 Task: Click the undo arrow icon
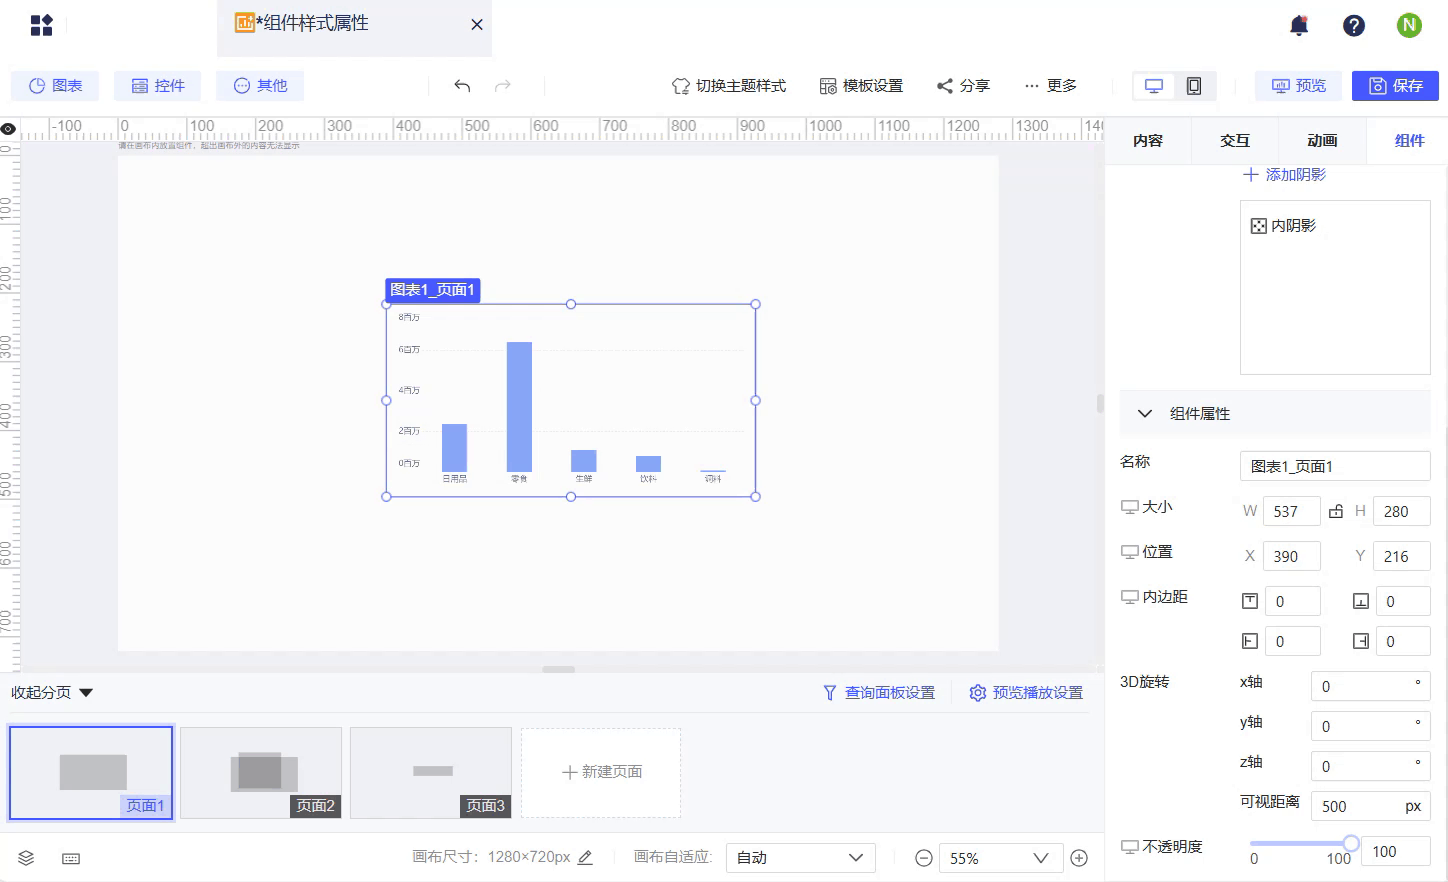click(462, 86)
